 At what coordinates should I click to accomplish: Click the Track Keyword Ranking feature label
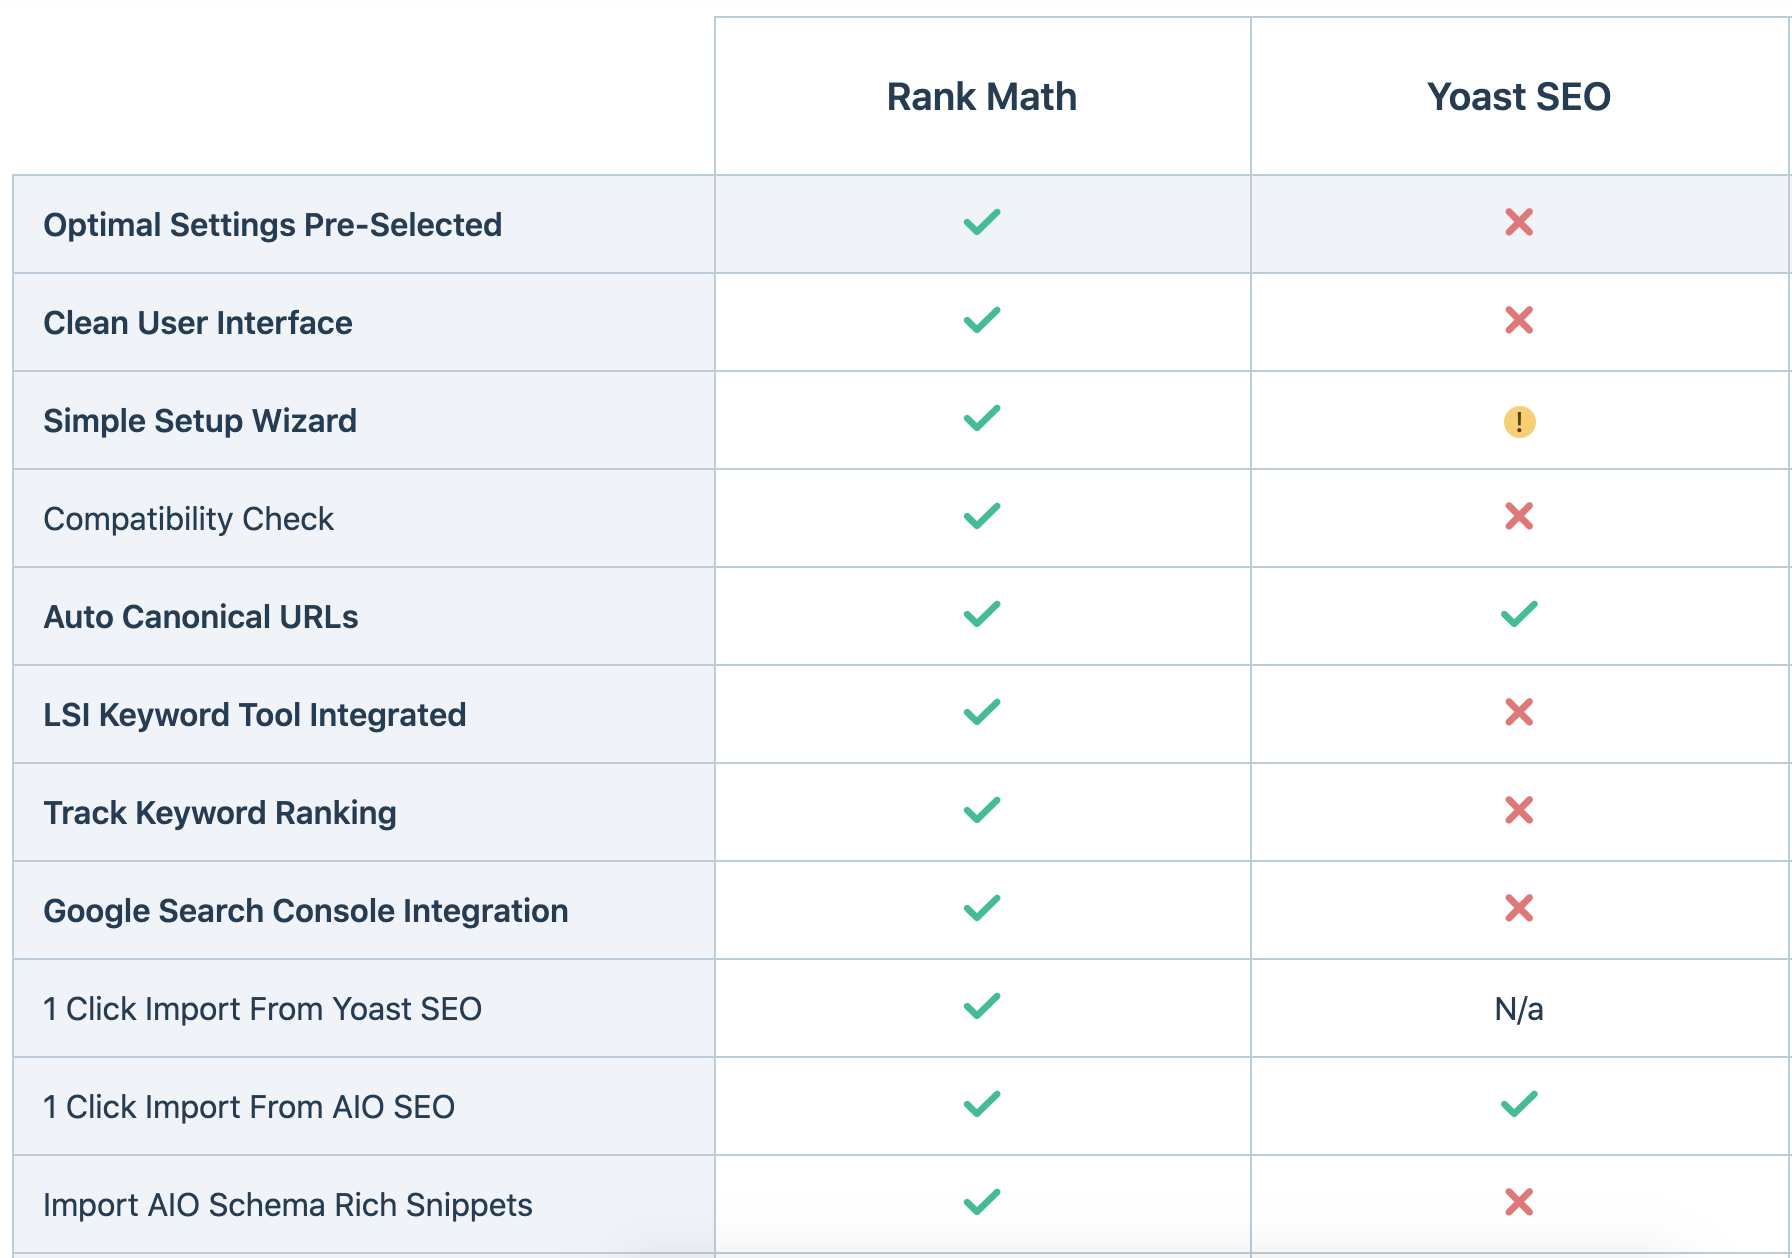(x=220, y=813)
